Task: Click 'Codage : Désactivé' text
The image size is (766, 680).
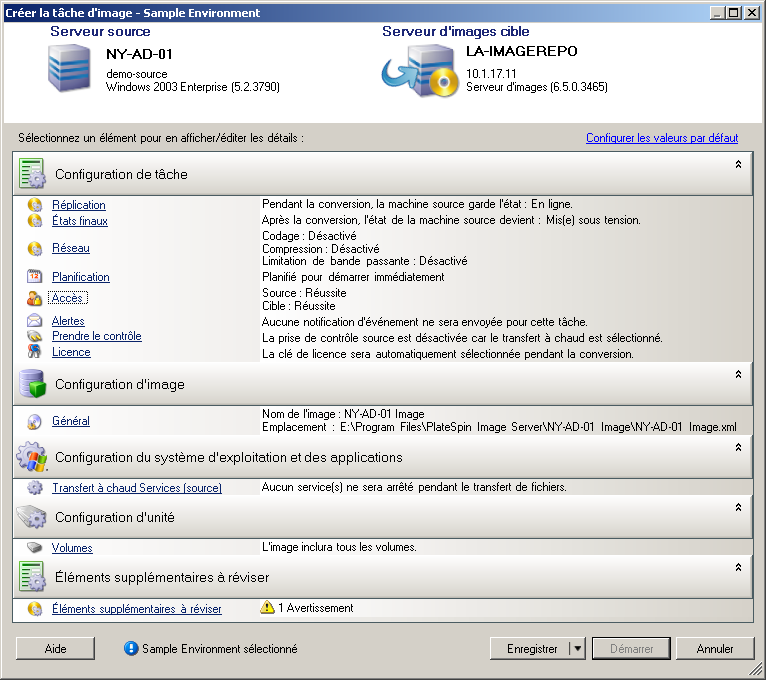Action: coord(309,236)
